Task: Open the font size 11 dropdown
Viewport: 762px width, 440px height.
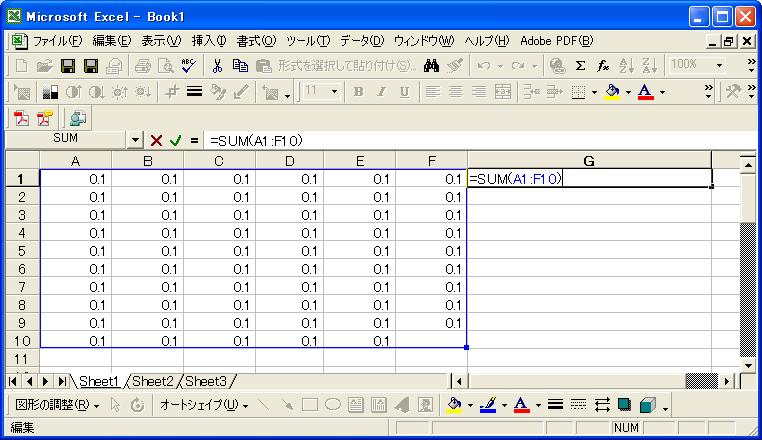Action: pyautogui.click(x=334, y=91)
